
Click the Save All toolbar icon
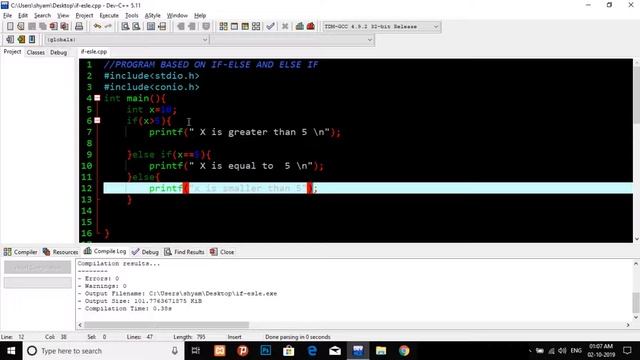pyautogui.click(x=42, y=26)
